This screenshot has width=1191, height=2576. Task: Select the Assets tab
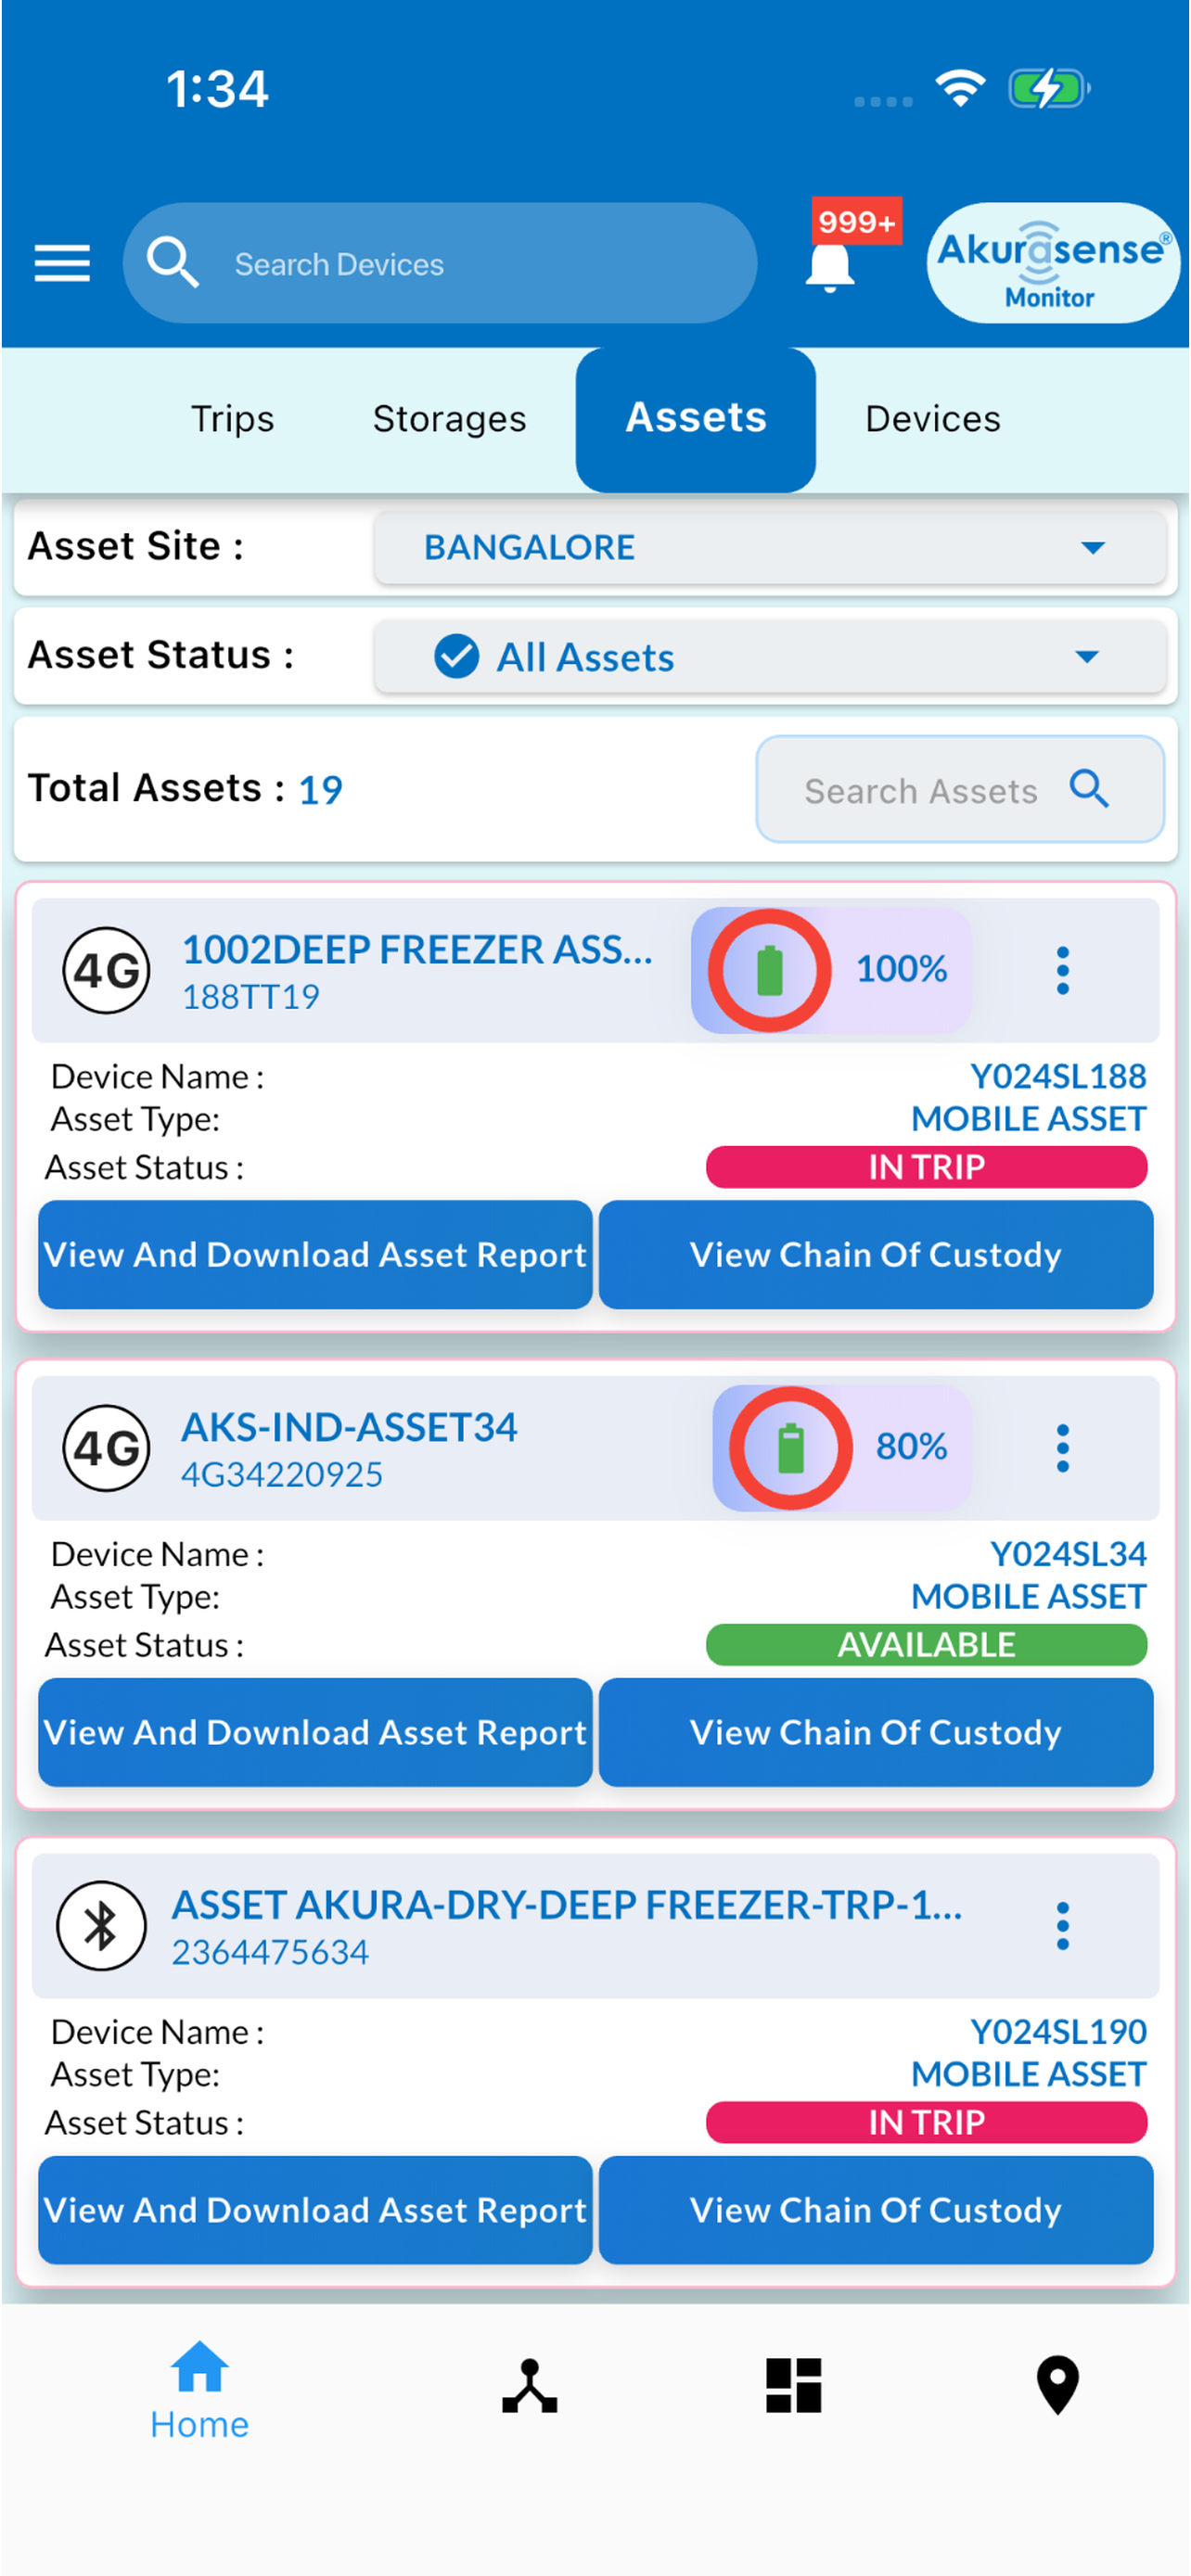point(696,419)
